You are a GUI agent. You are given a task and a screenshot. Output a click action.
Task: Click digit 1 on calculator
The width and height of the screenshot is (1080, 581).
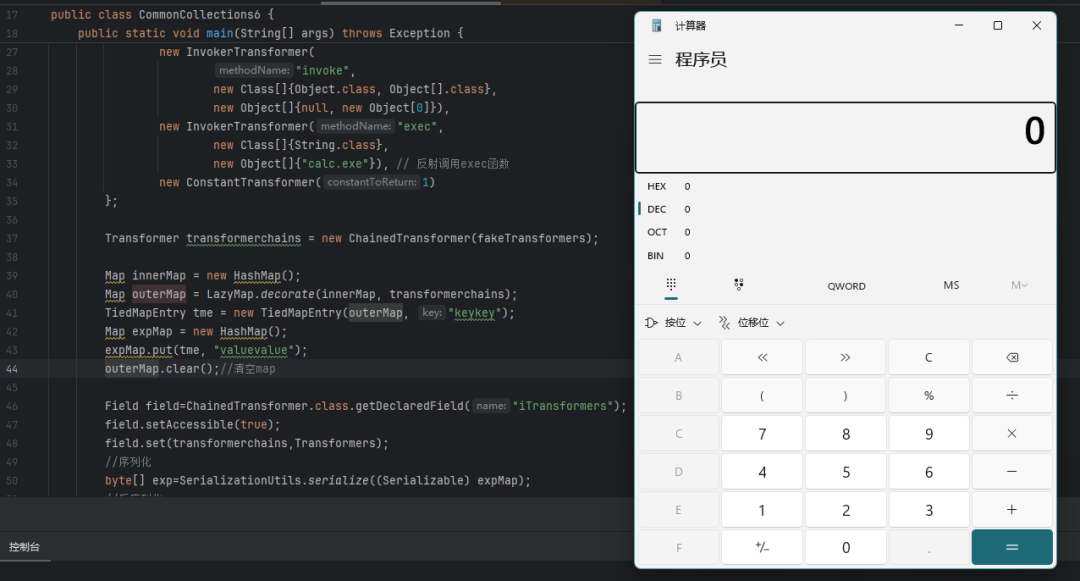(x=762, y=509)
